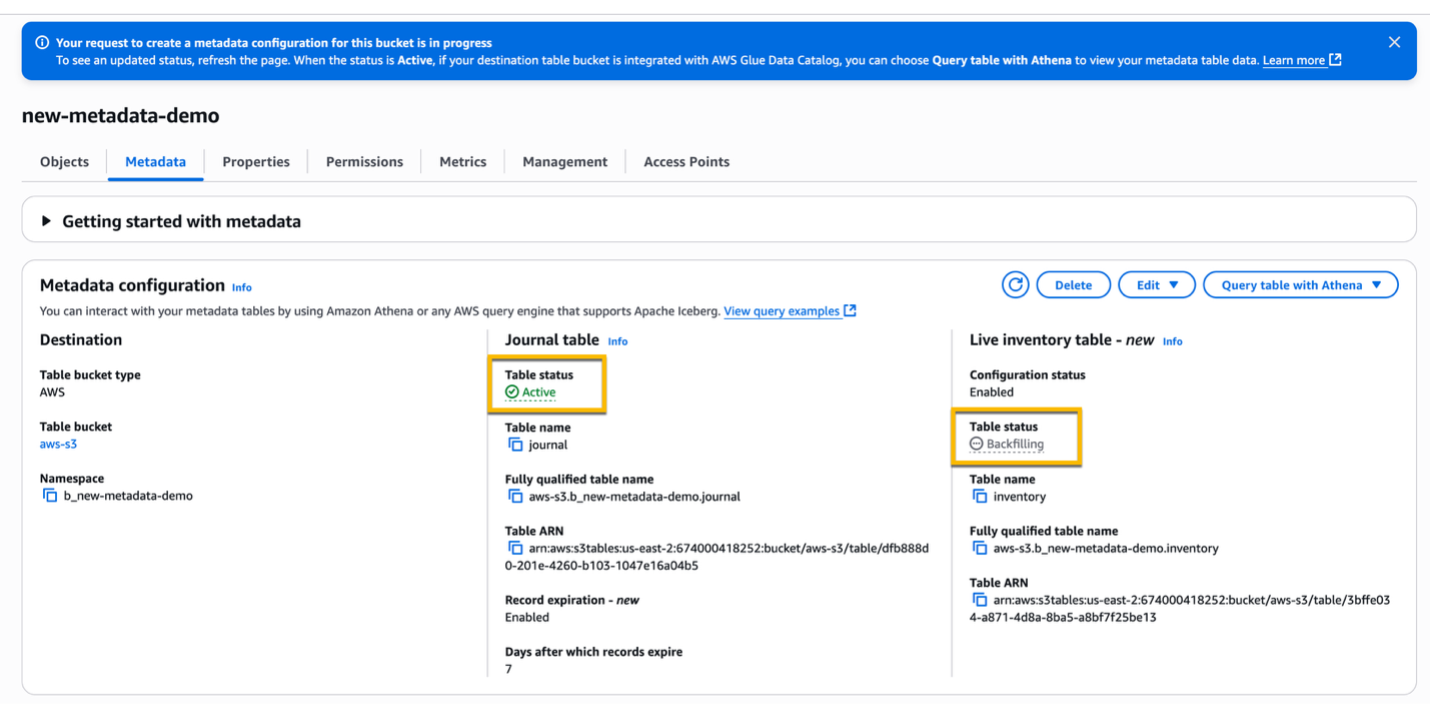The image size is (1430, 708).
Task: Open the View query examples link
Action: pyautogui.click(x=783, y=311)
